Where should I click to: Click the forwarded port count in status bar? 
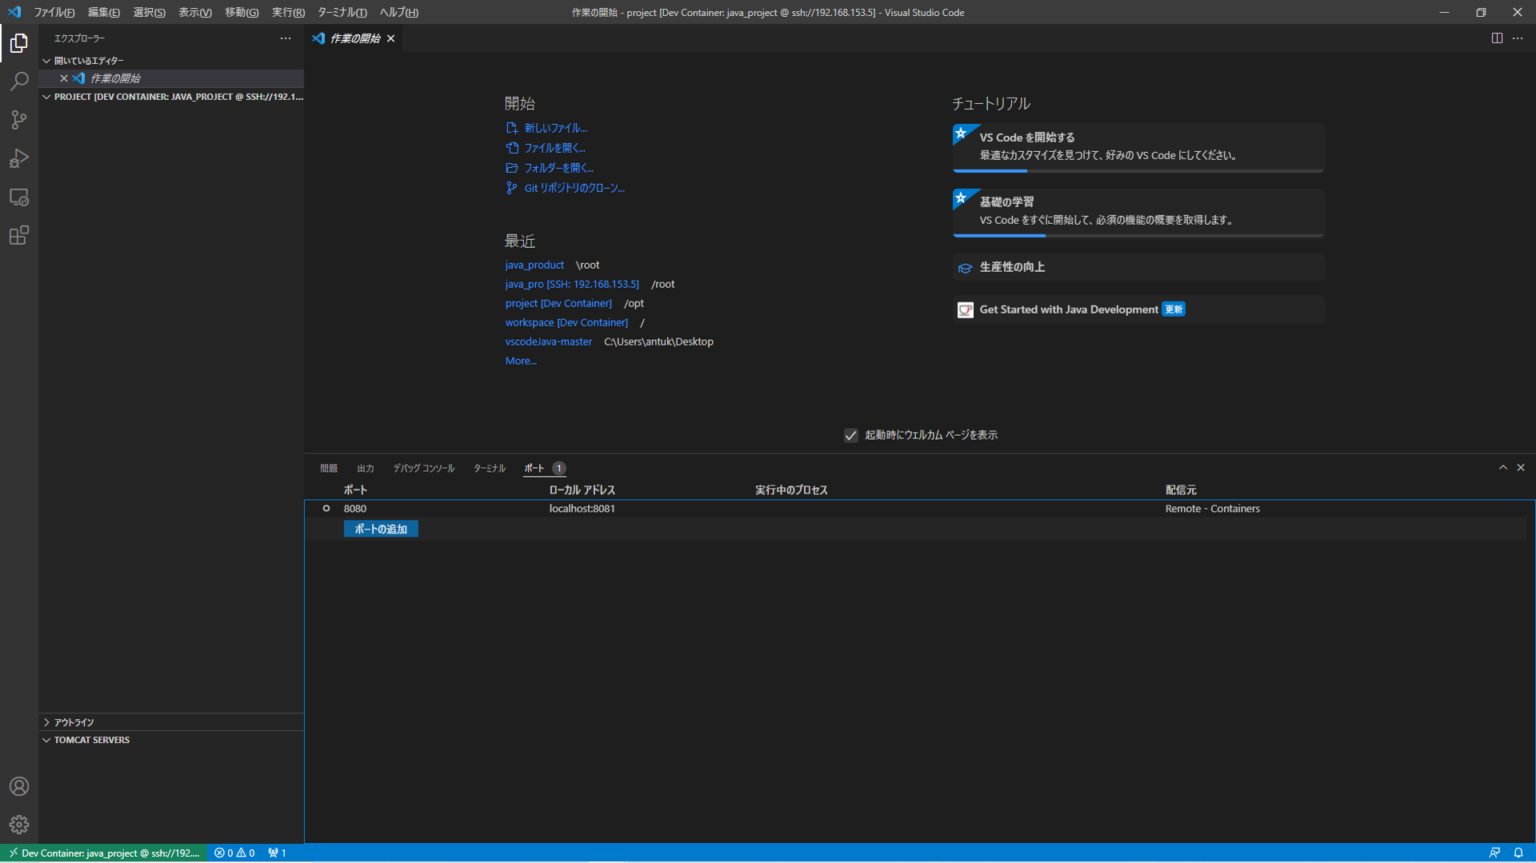click(277, 853)
